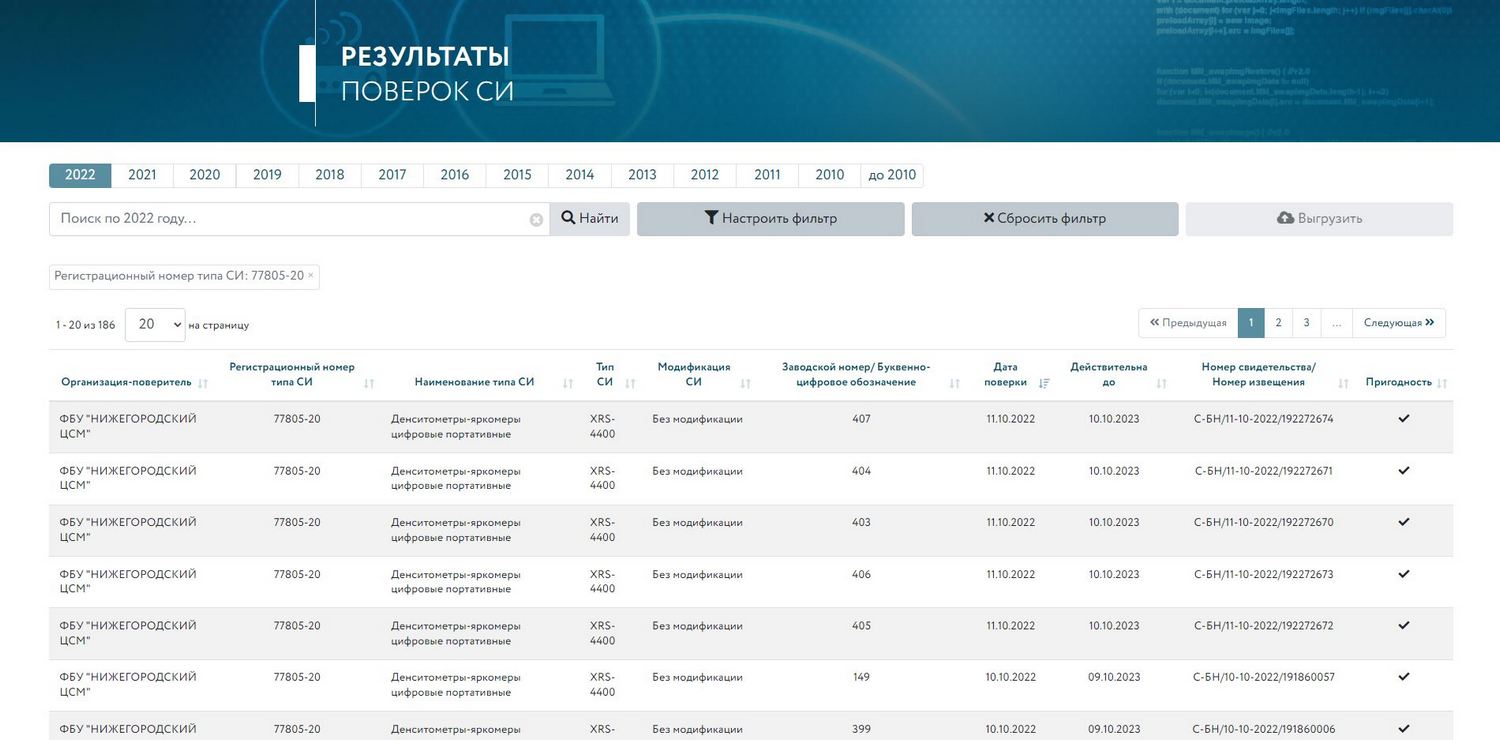This screenshot has height=740, width=1500.
Task: Sort by Пригодность column icon
Action: click(1442, 384)
